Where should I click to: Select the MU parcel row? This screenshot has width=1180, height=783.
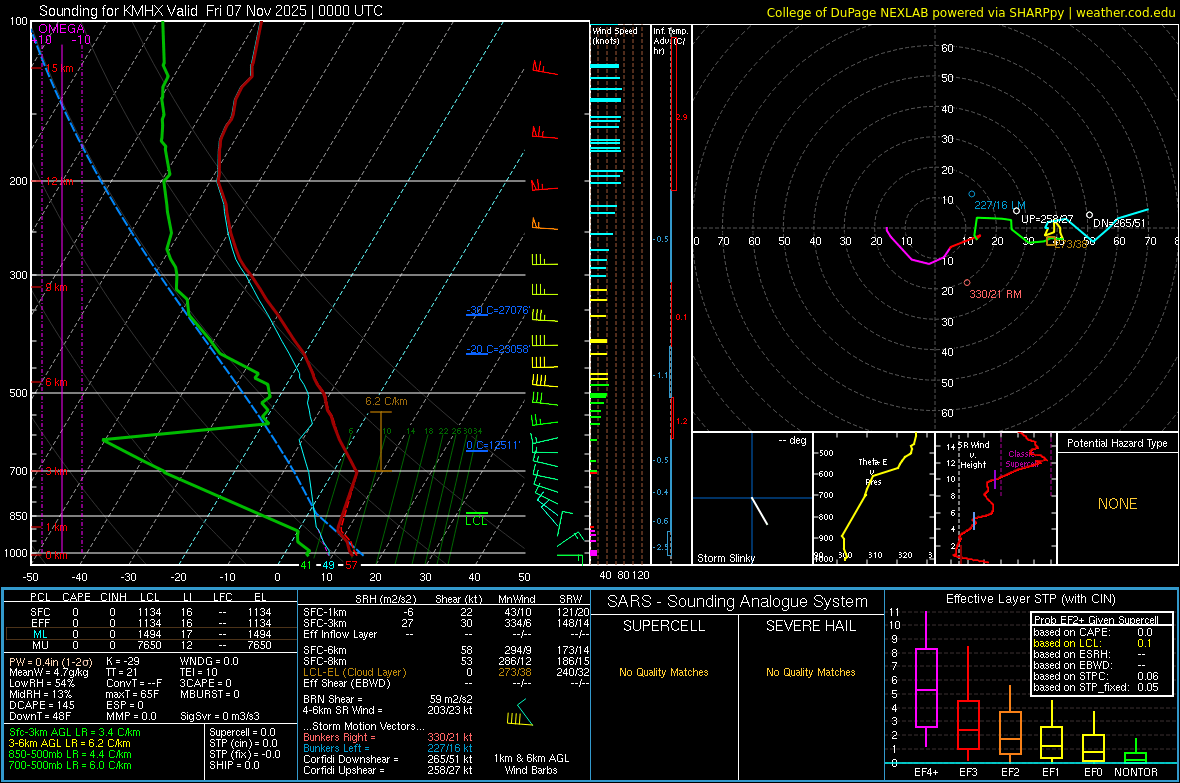[x=151, y=645]
